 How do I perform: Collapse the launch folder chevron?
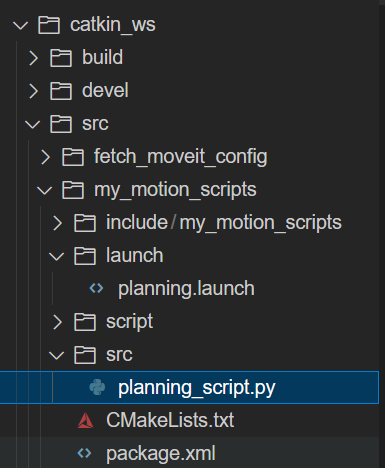point(56,256)
